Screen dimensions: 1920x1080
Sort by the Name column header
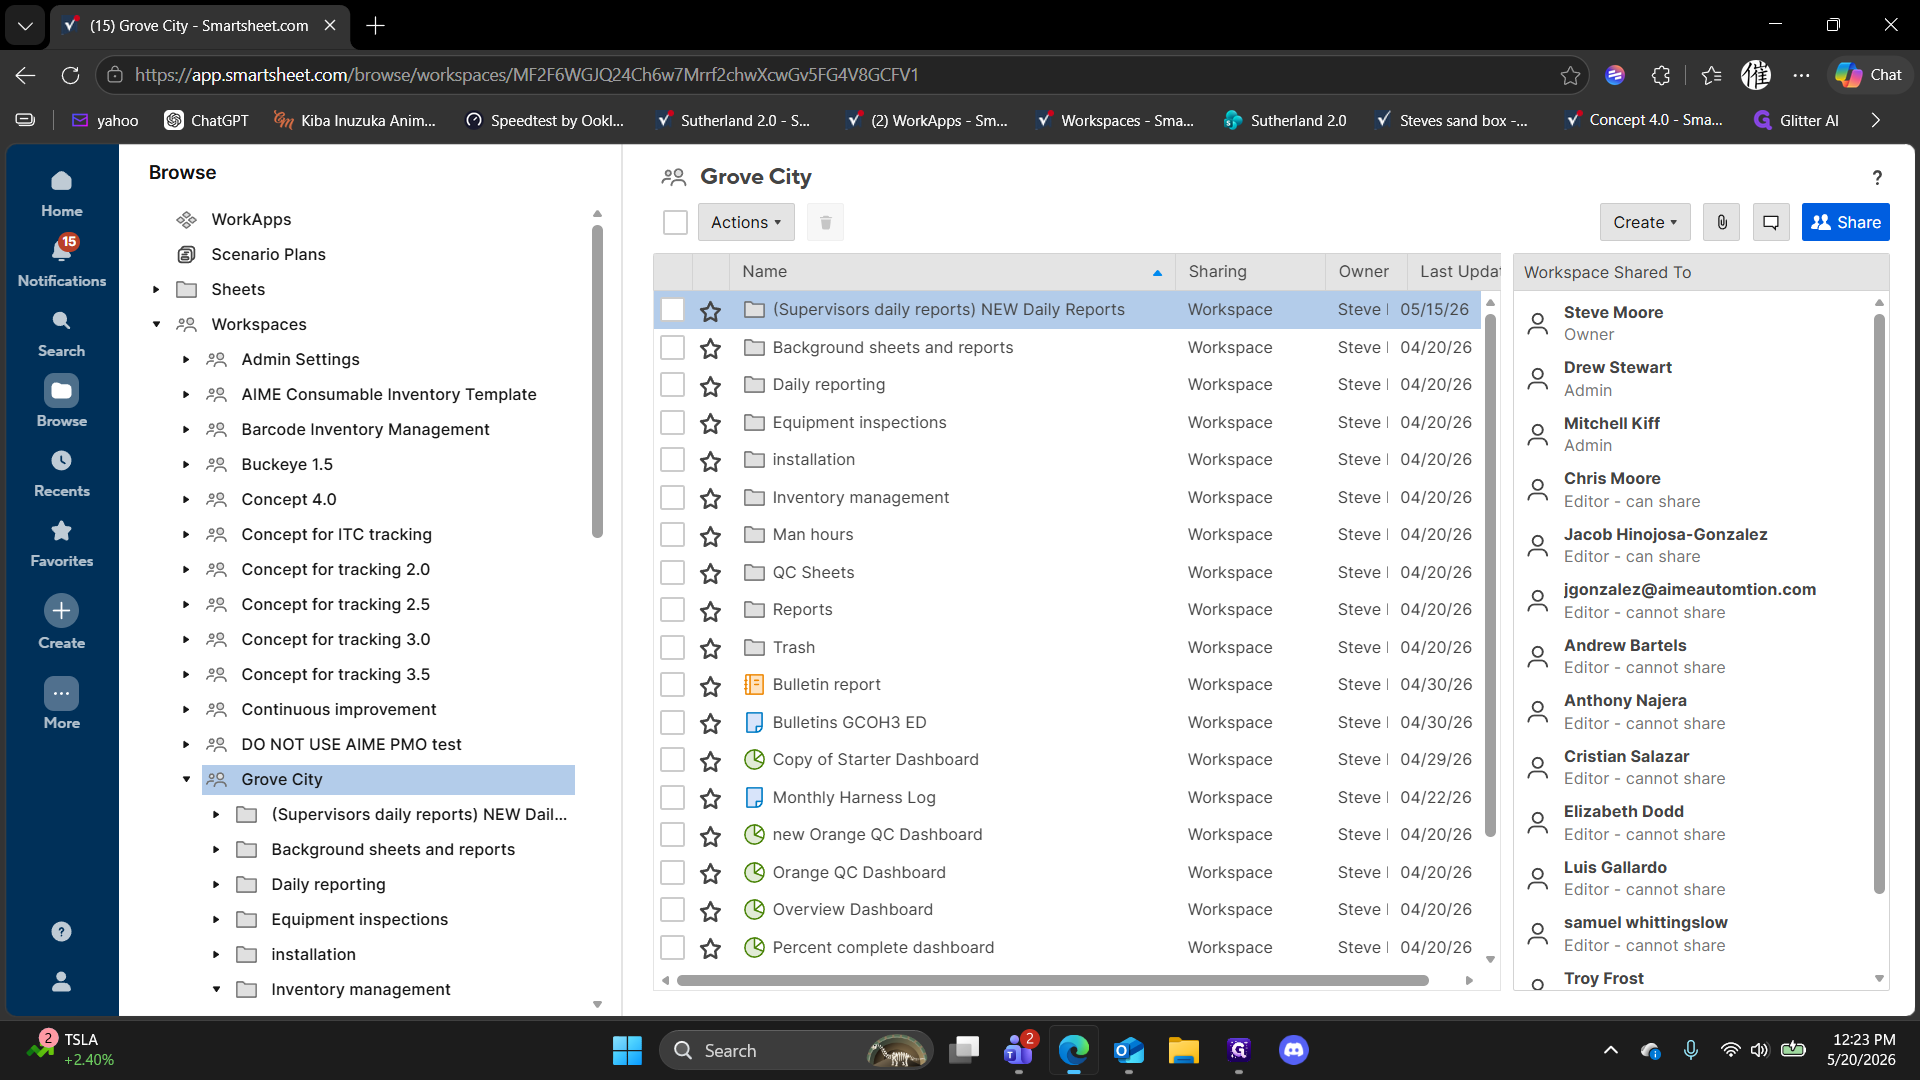[951, 272]
